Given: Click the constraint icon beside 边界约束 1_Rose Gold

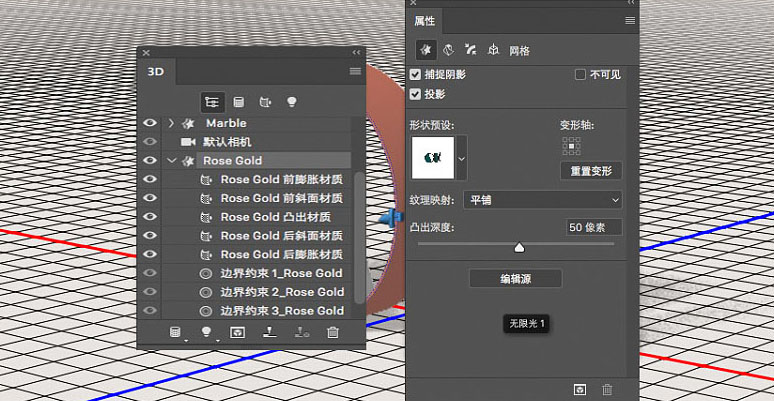Looking at the screenshot, I should (206, 273).
